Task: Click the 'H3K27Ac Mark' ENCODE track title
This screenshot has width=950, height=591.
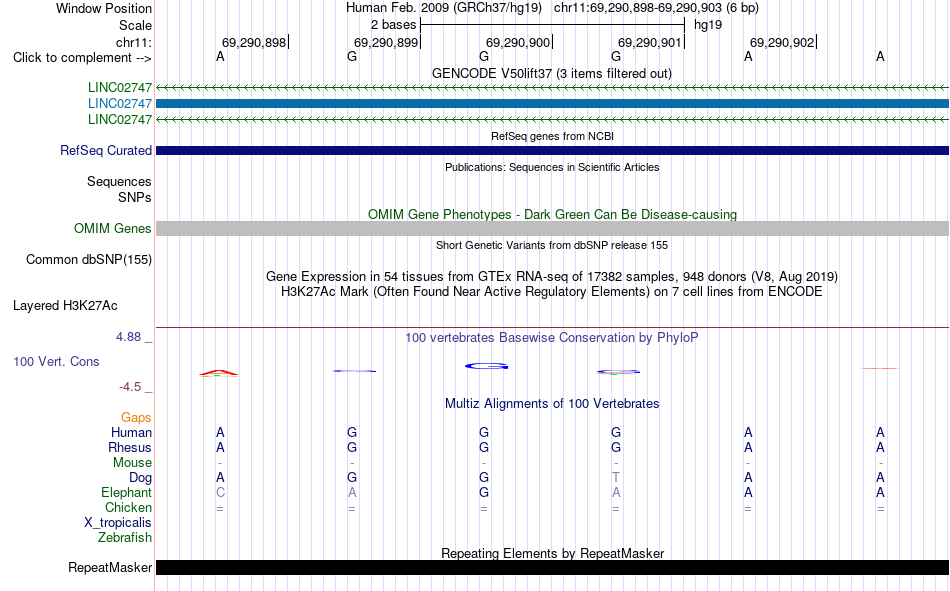Action: (x=552, y=292)
